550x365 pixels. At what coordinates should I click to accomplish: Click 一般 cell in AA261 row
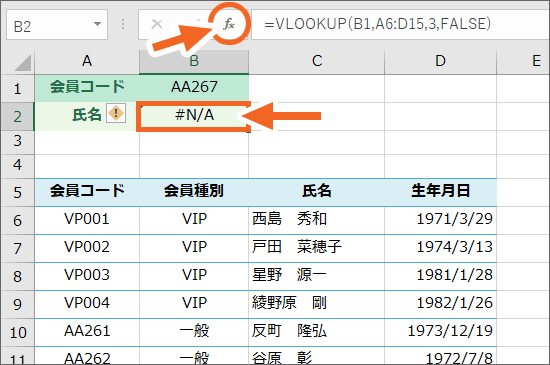[194, 332]
